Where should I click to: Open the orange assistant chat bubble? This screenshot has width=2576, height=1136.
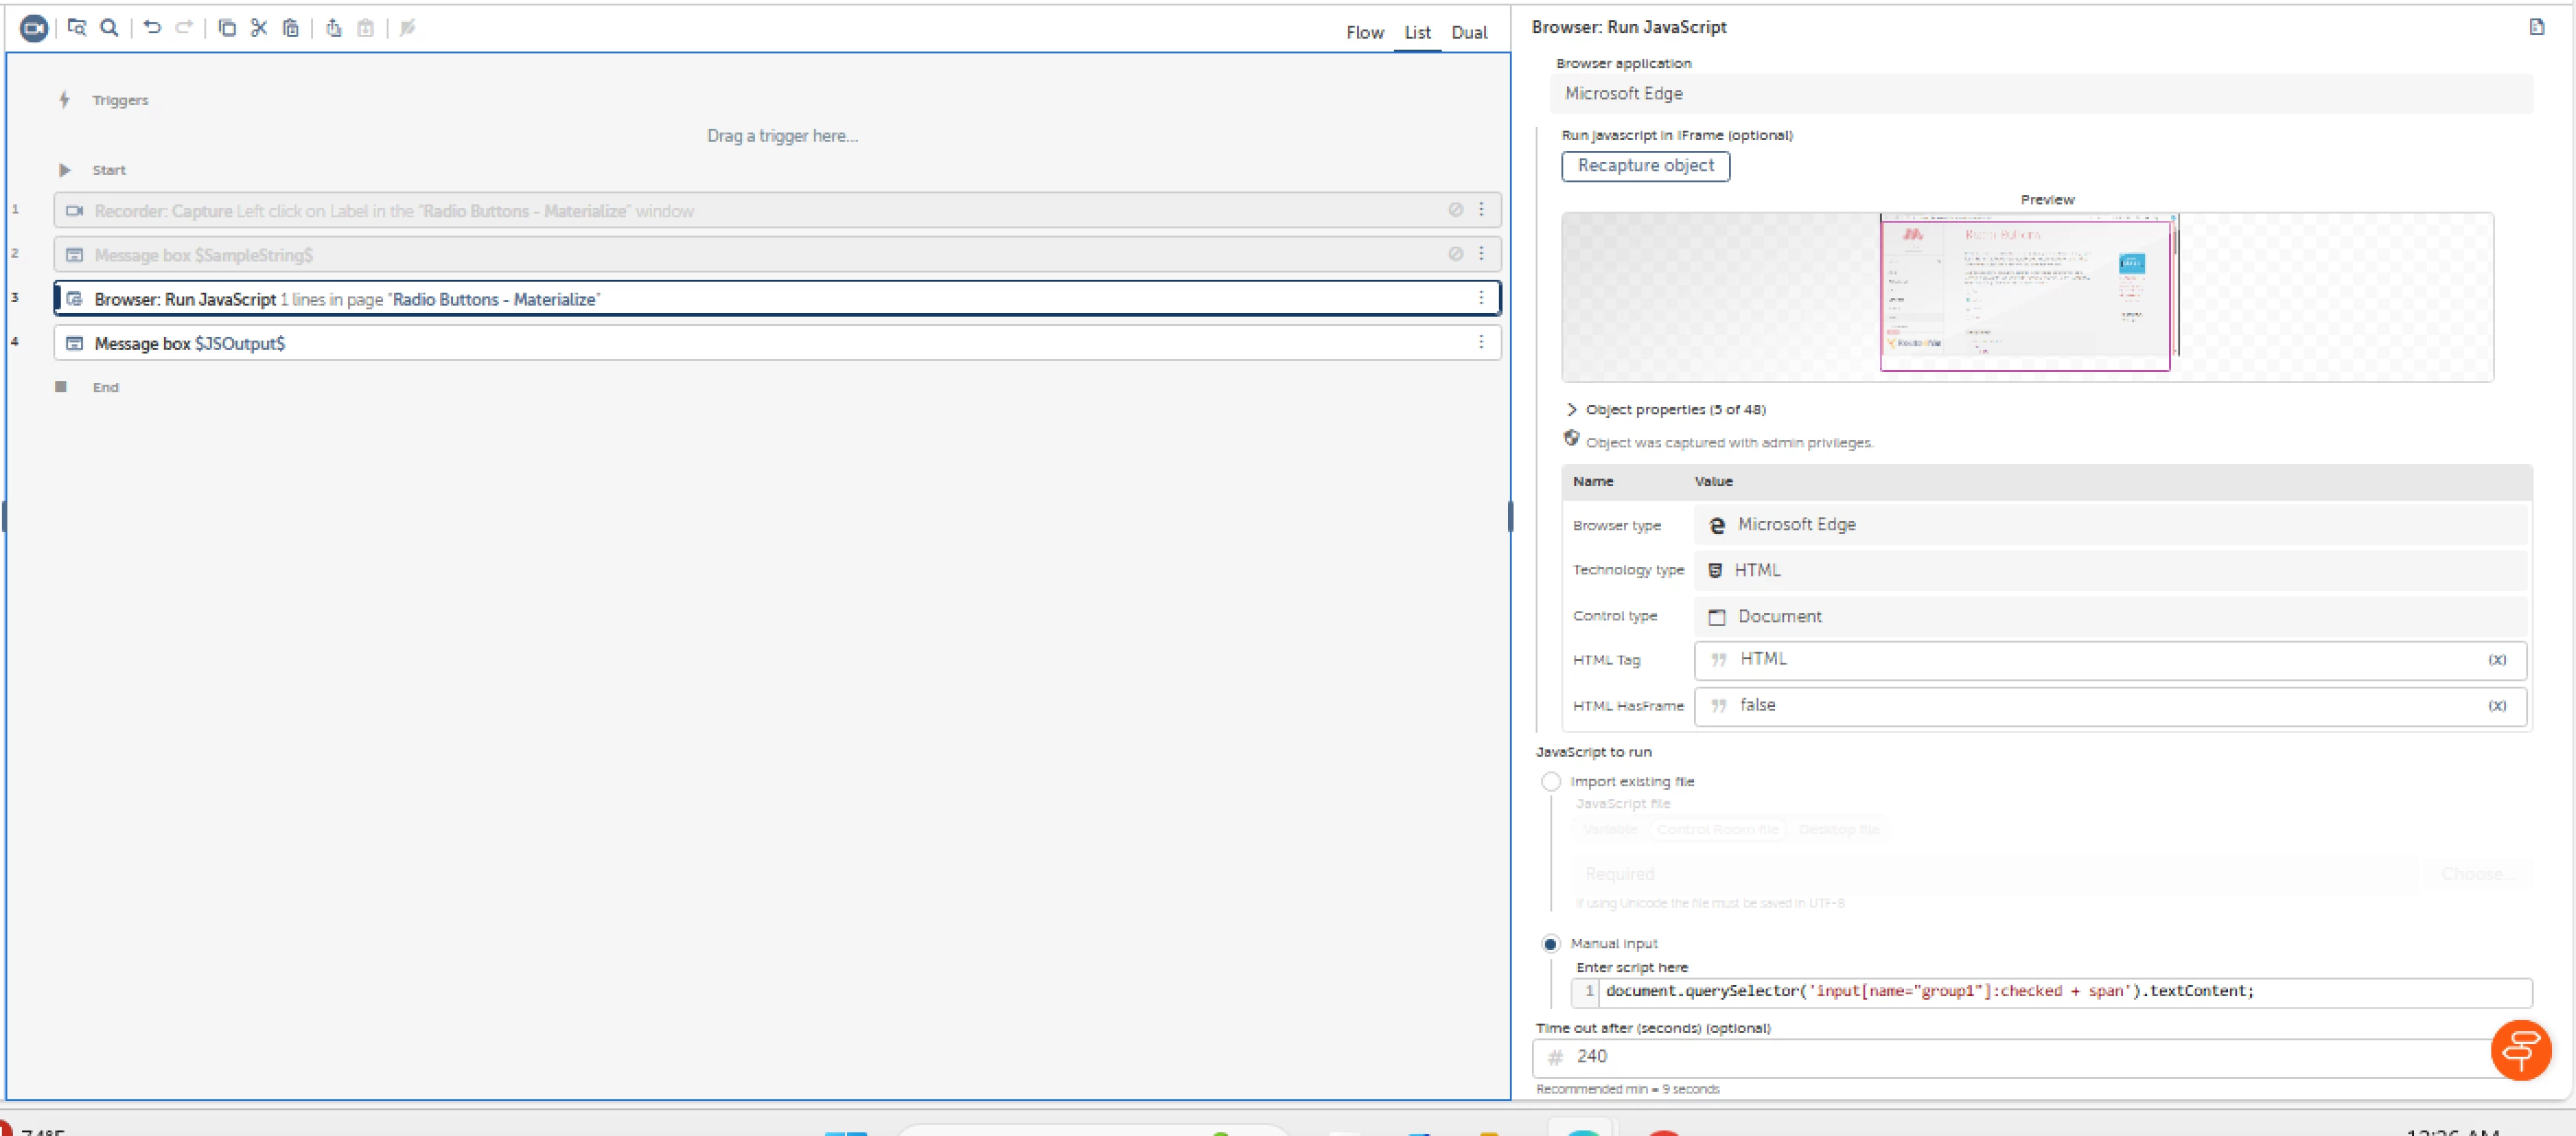click(x=2520, y=1050)
